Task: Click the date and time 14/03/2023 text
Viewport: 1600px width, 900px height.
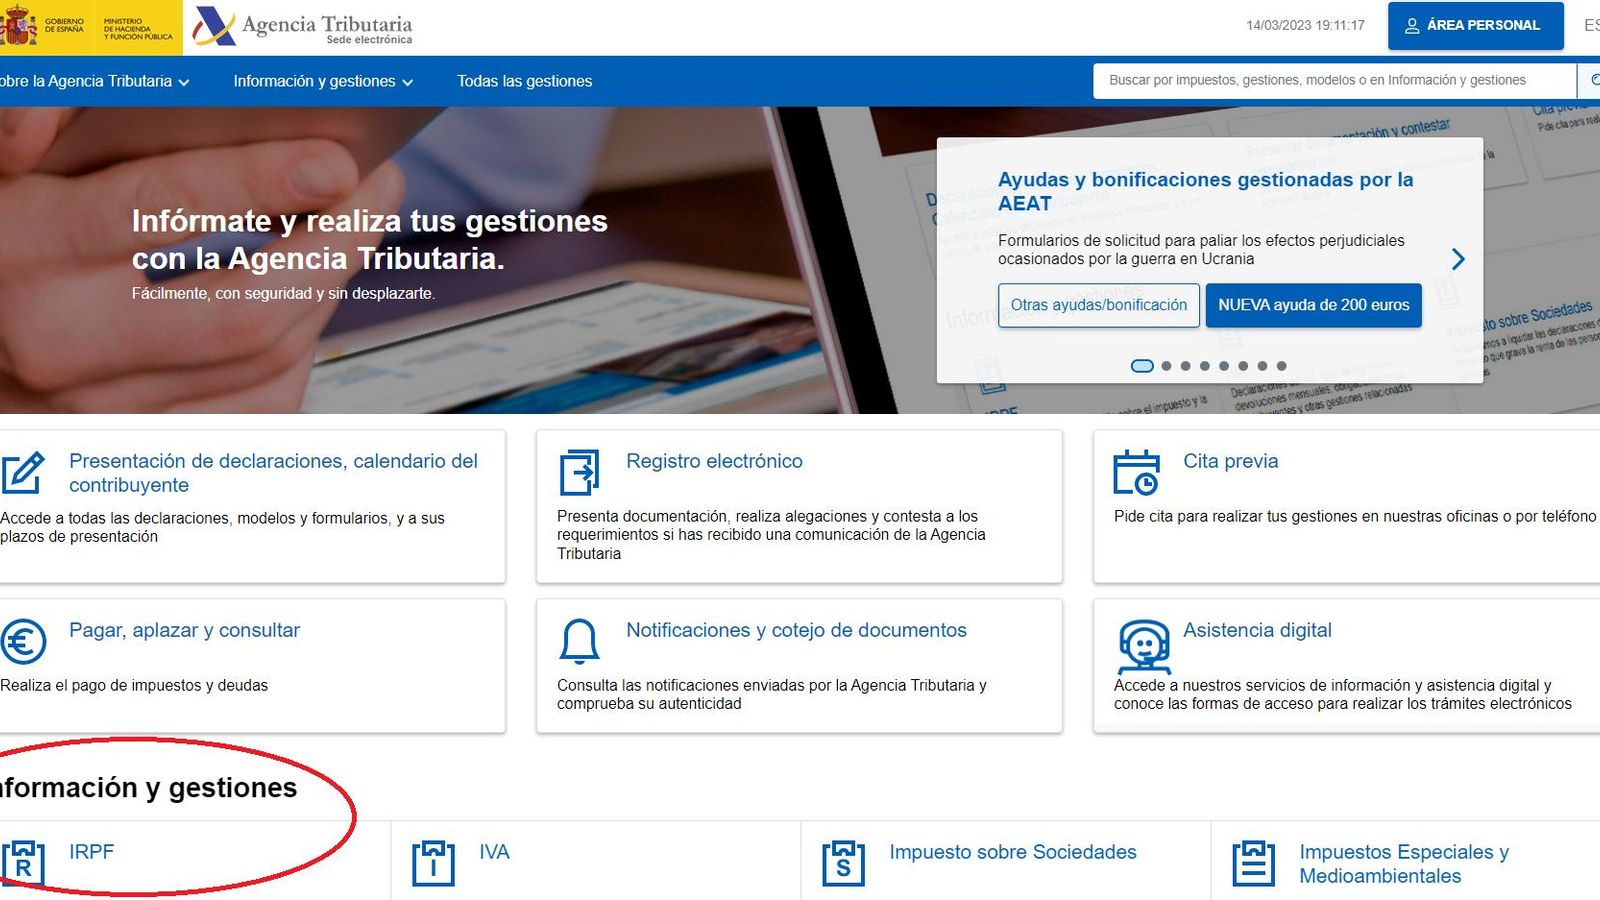Action: (x=1305, y=25)
